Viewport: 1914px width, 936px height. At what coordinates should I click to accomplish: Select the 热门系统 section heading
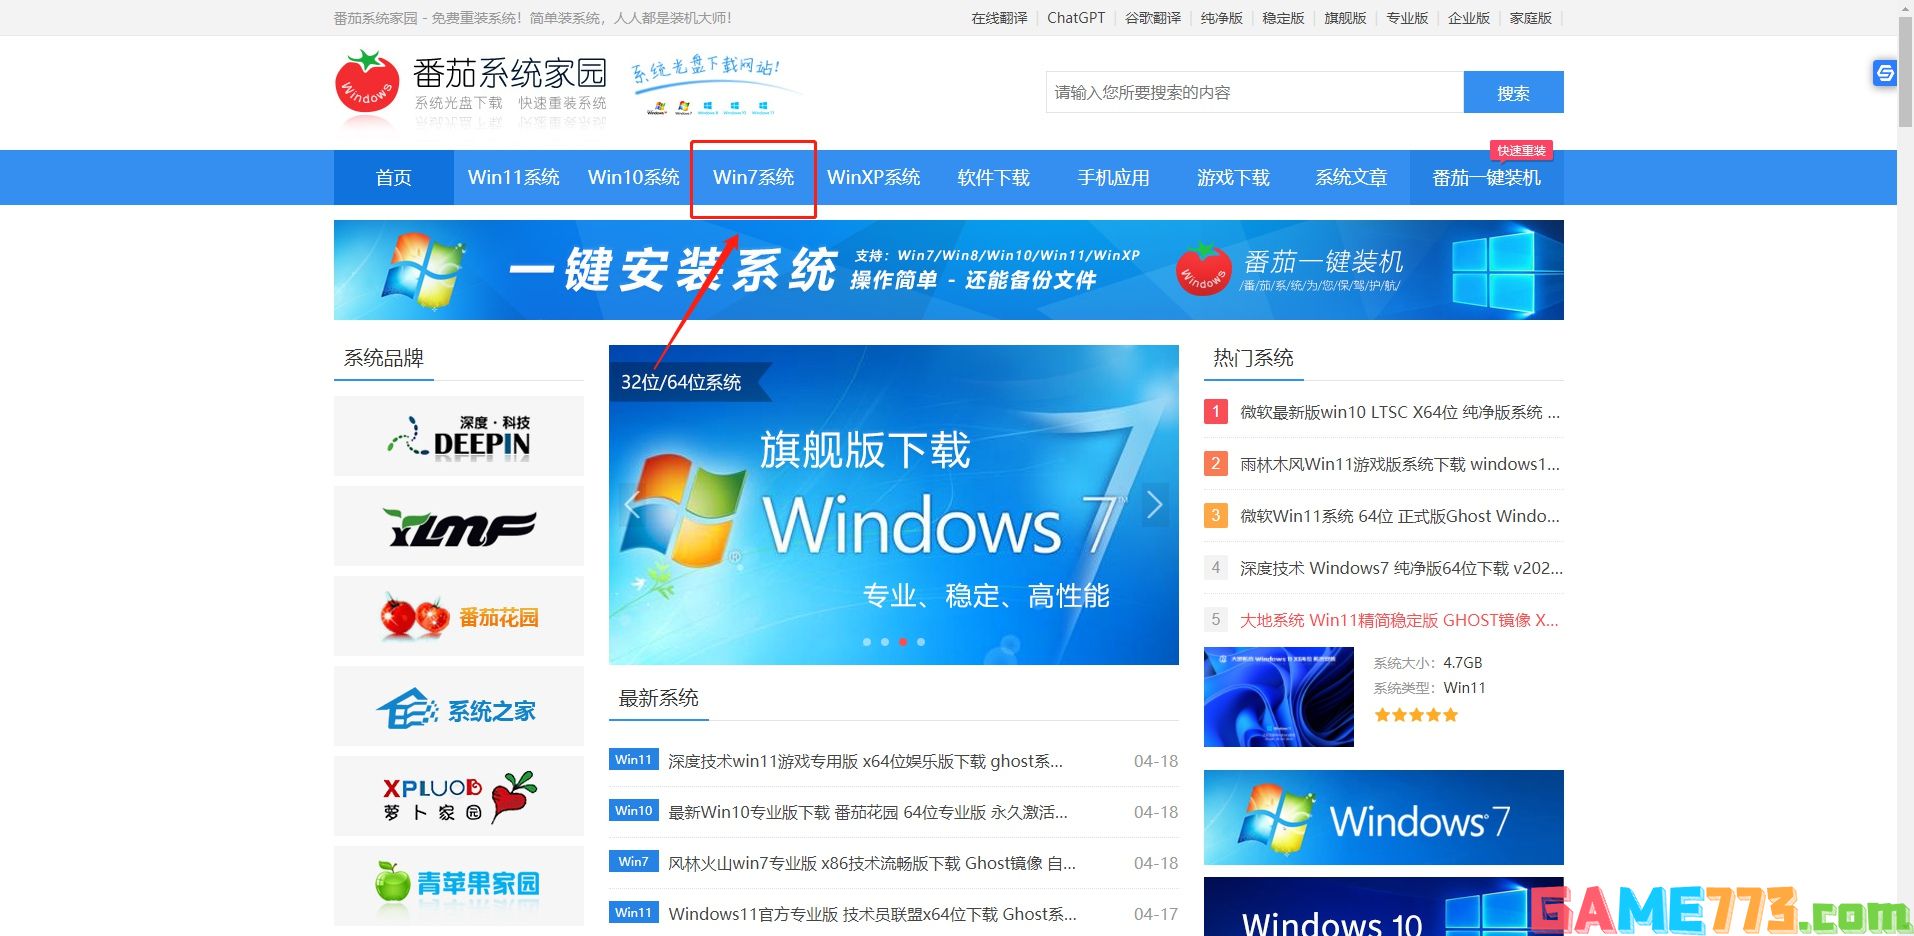(x=1254, y=358)
